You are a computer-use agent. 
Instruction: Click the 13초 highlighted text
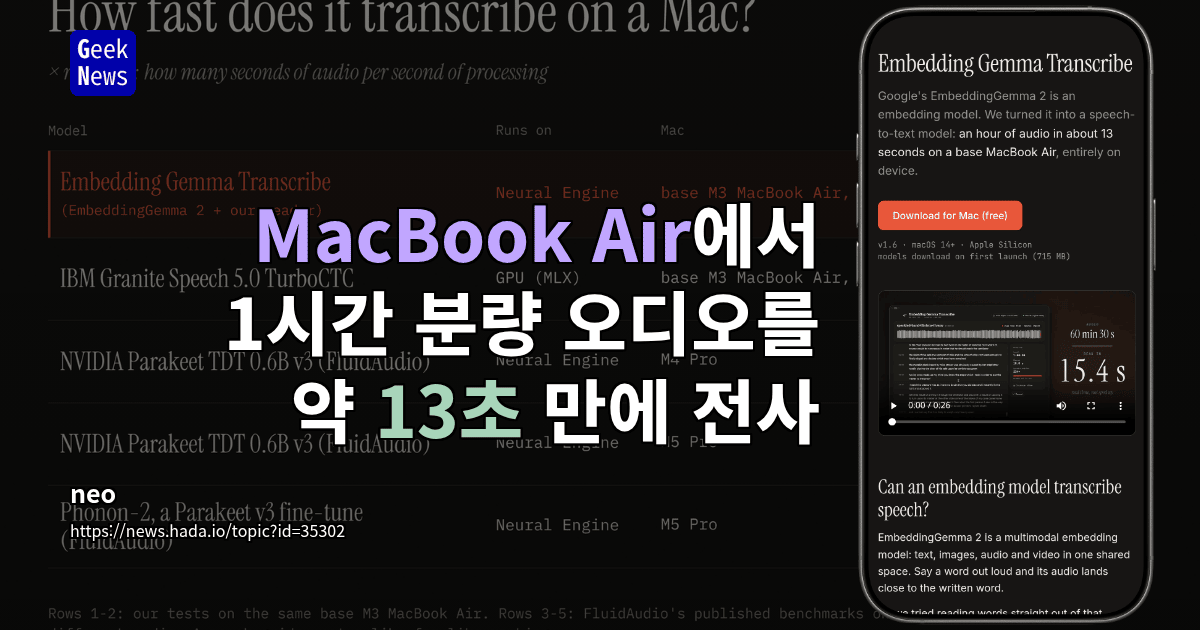[x=450, y=410]
